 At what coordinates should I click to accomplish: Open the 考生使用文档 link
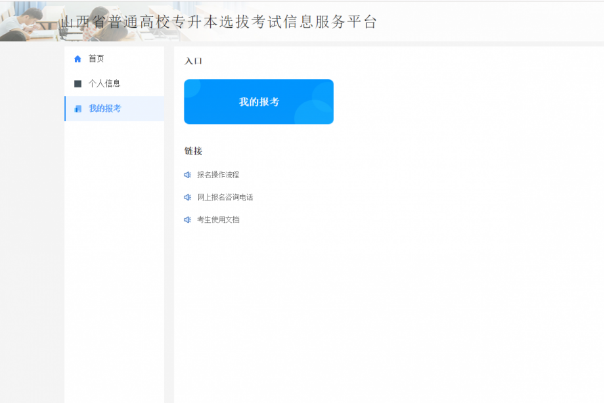218,219
